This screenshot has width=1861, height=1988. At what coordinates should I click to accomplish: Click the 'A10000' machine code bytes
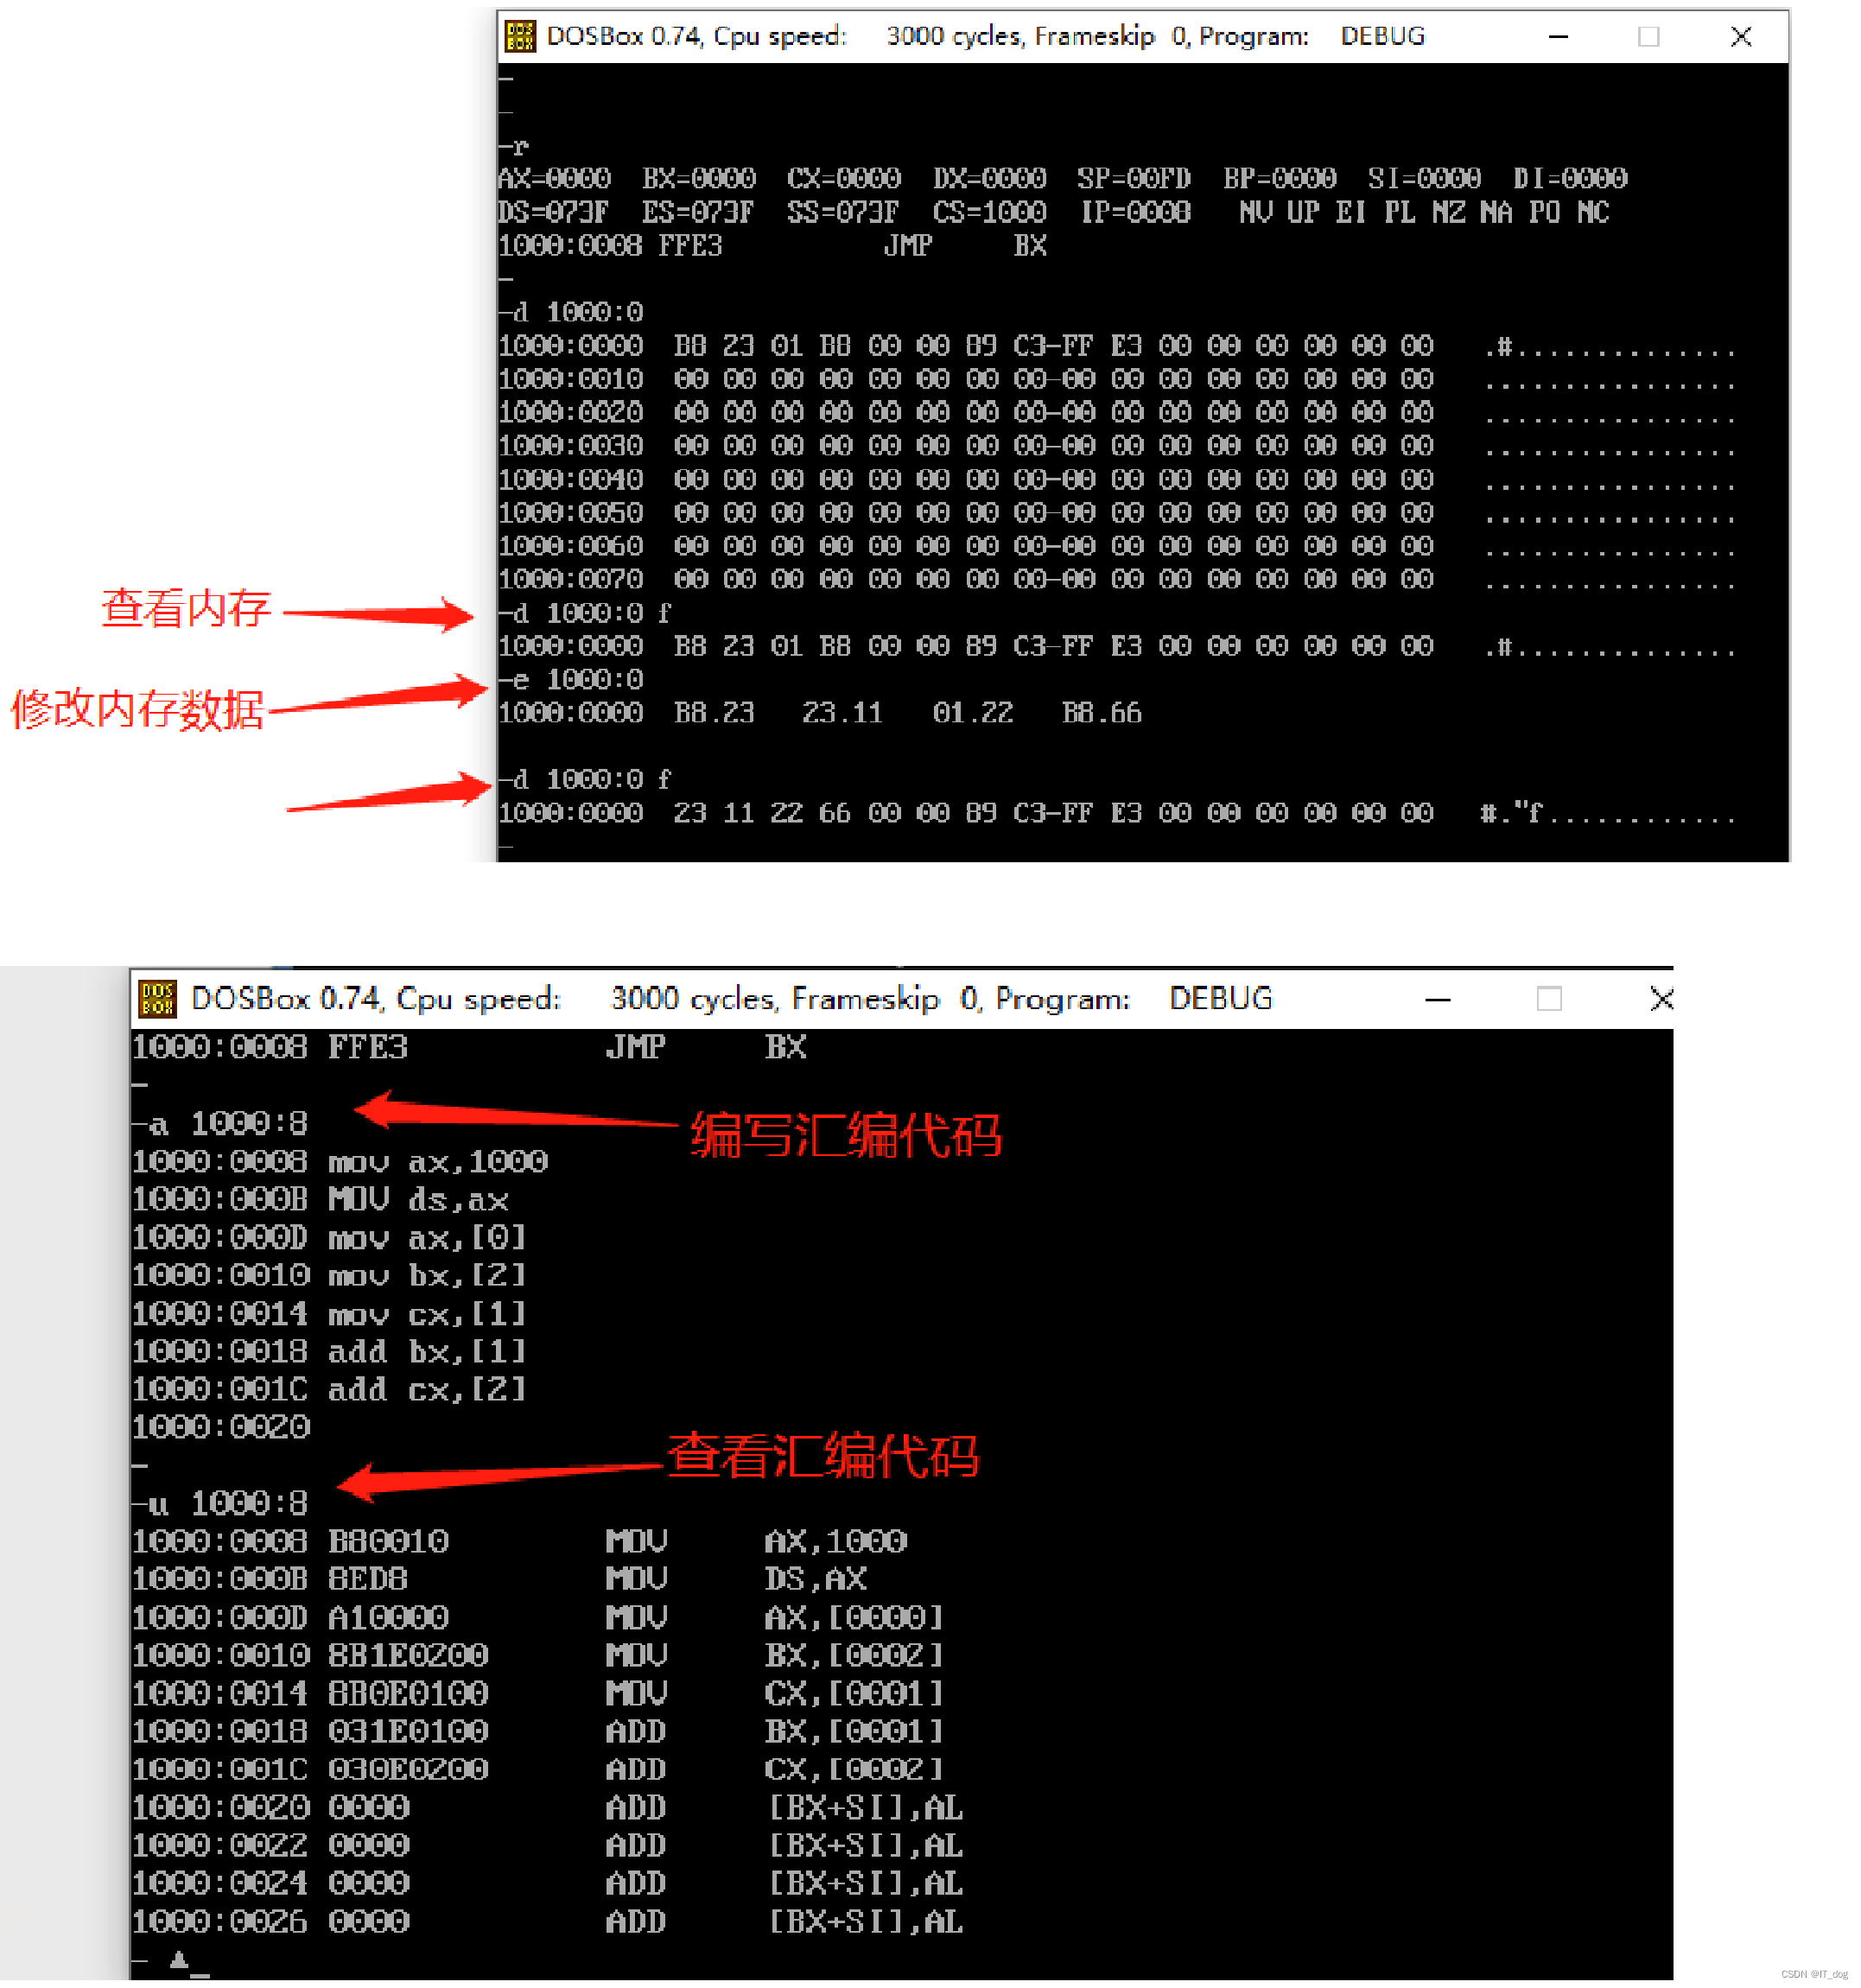pos(389,1618)
